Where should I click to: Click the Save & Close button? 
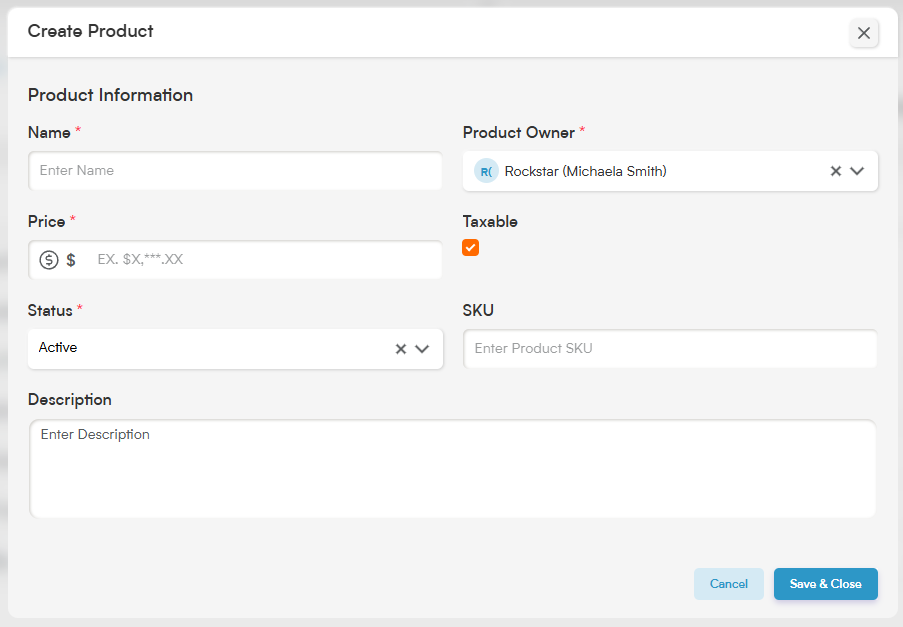coord(825,584)
